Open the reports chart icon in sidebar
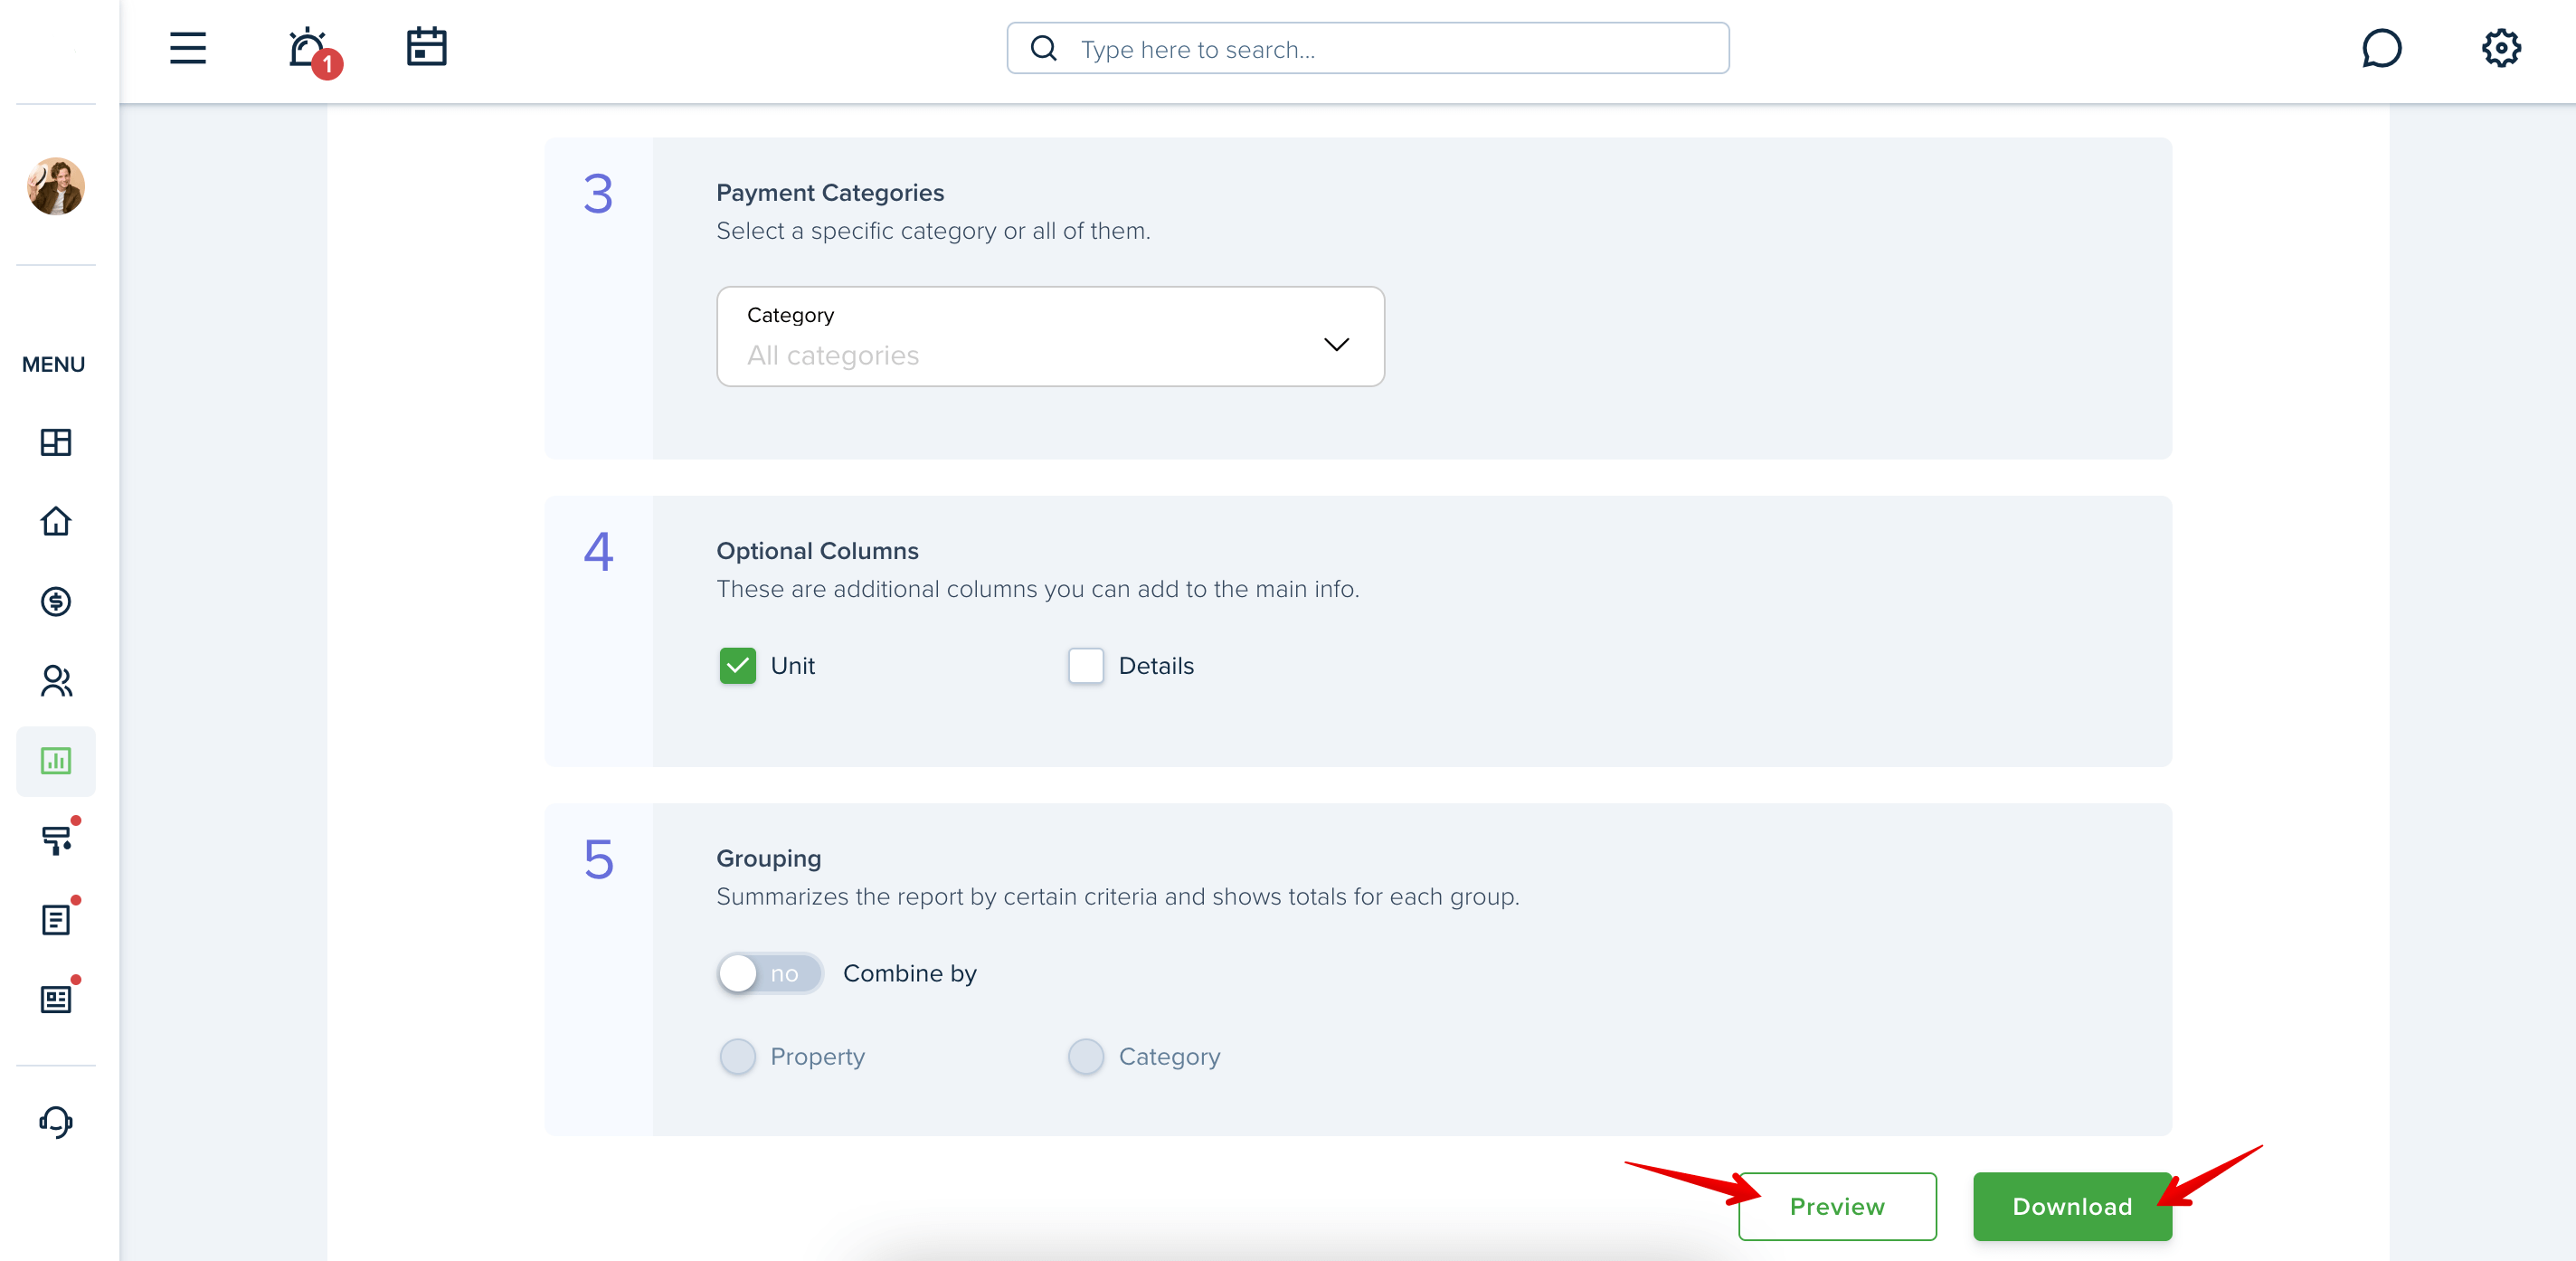This screenshot has height=1261, width=2576. click(x=56, y=761)
